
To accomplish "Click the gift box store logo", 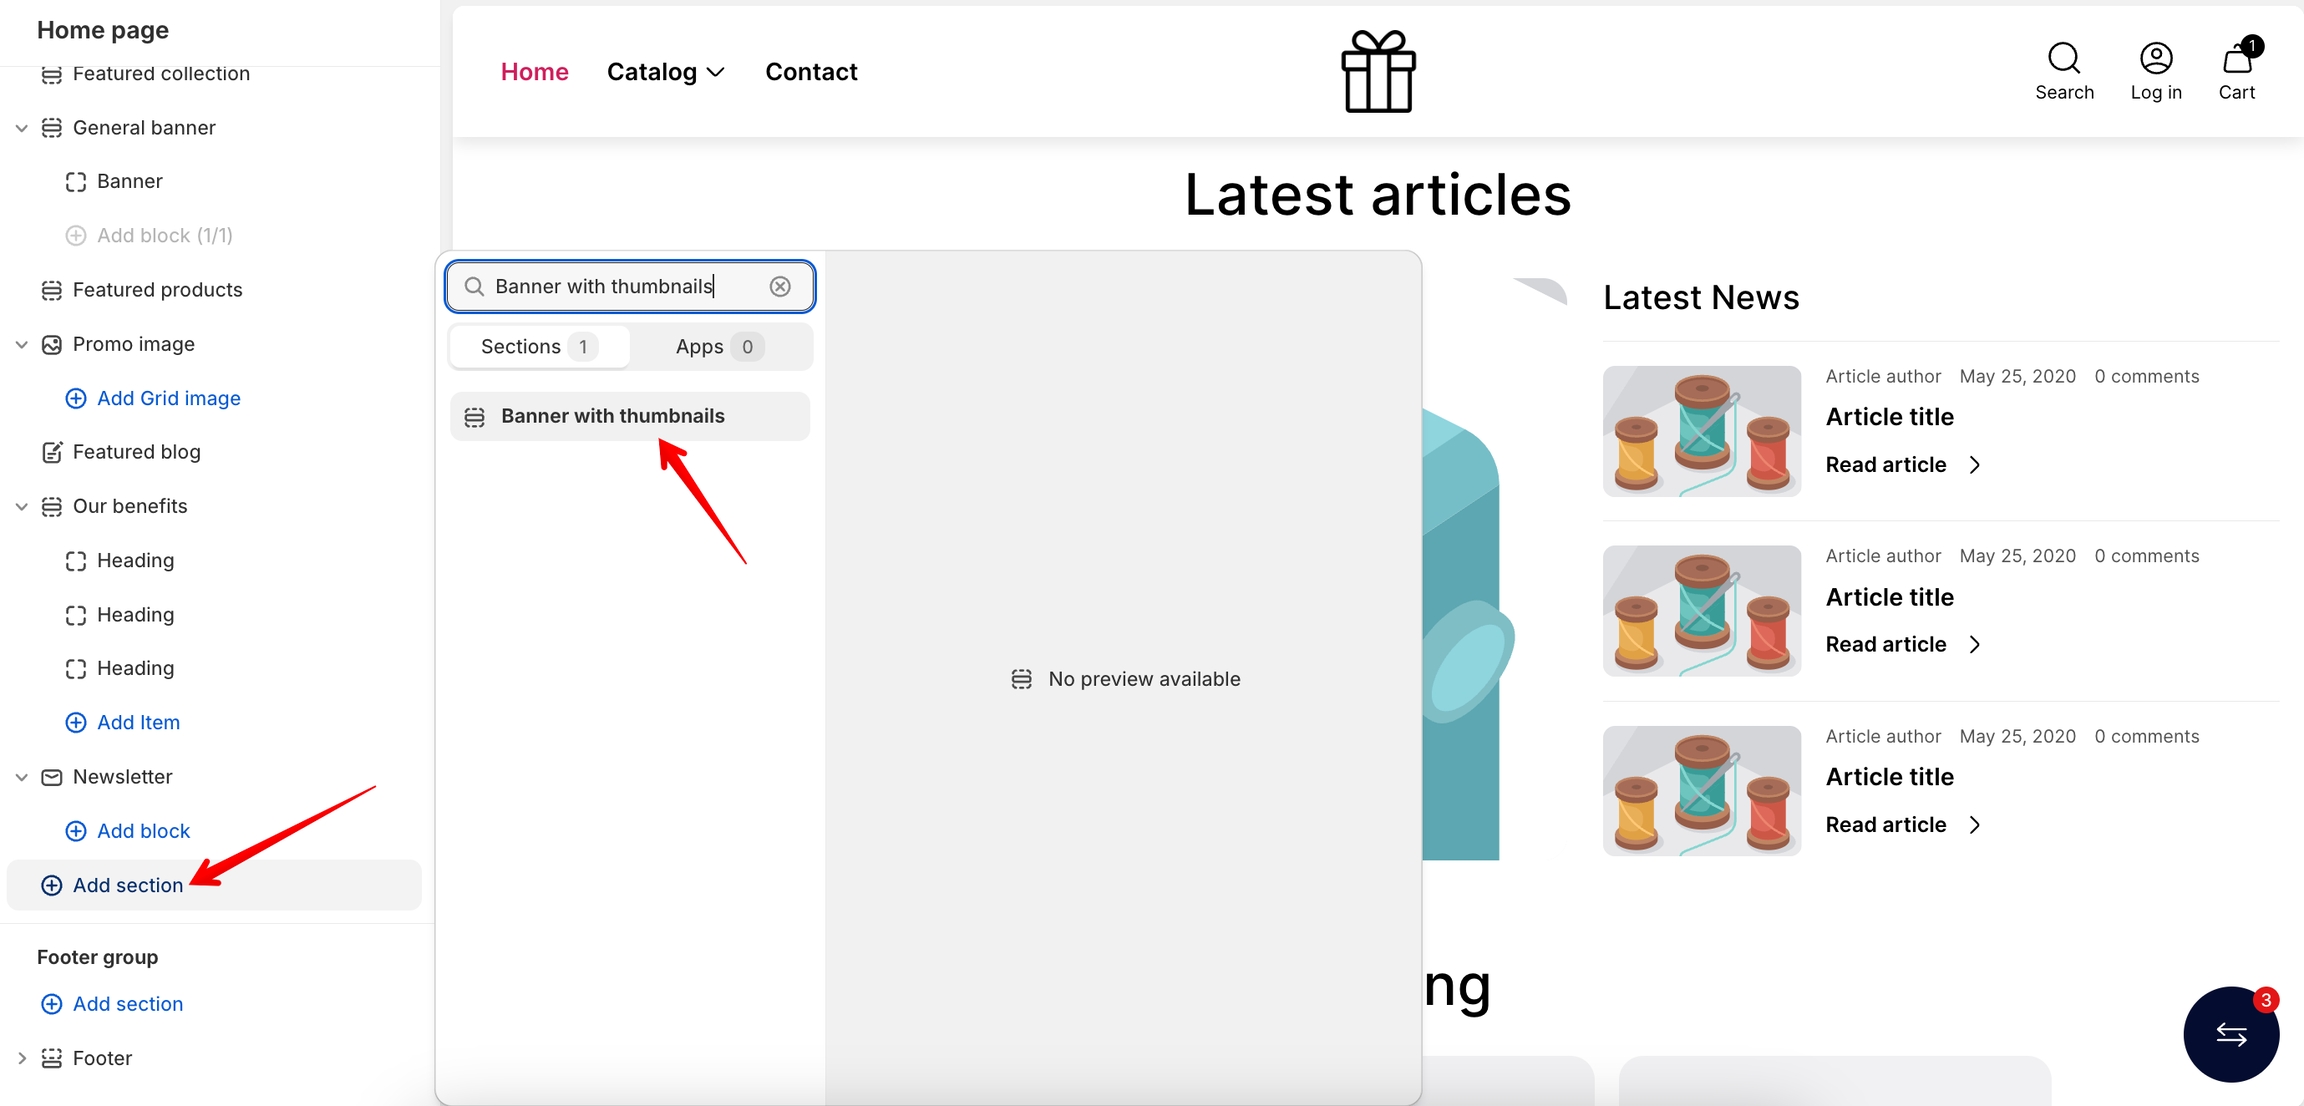I will tap(1377, 72).
